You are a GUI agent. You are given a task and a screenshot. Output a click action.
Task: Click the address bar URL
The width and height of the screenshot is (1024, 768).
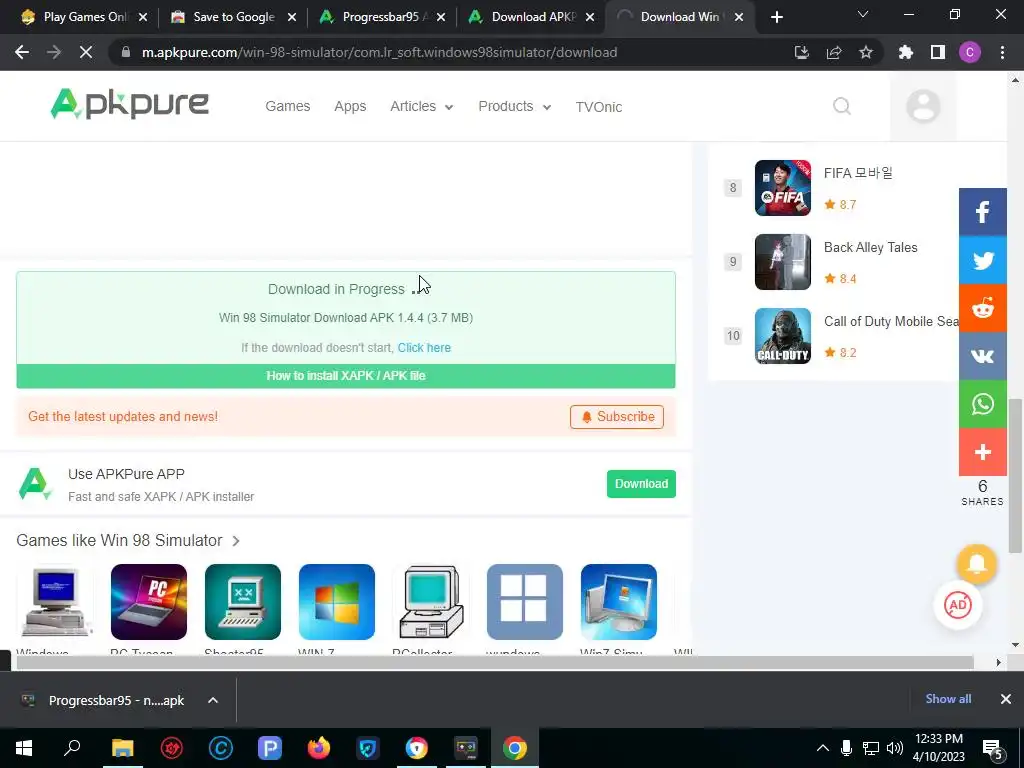(x=379, y=52)
